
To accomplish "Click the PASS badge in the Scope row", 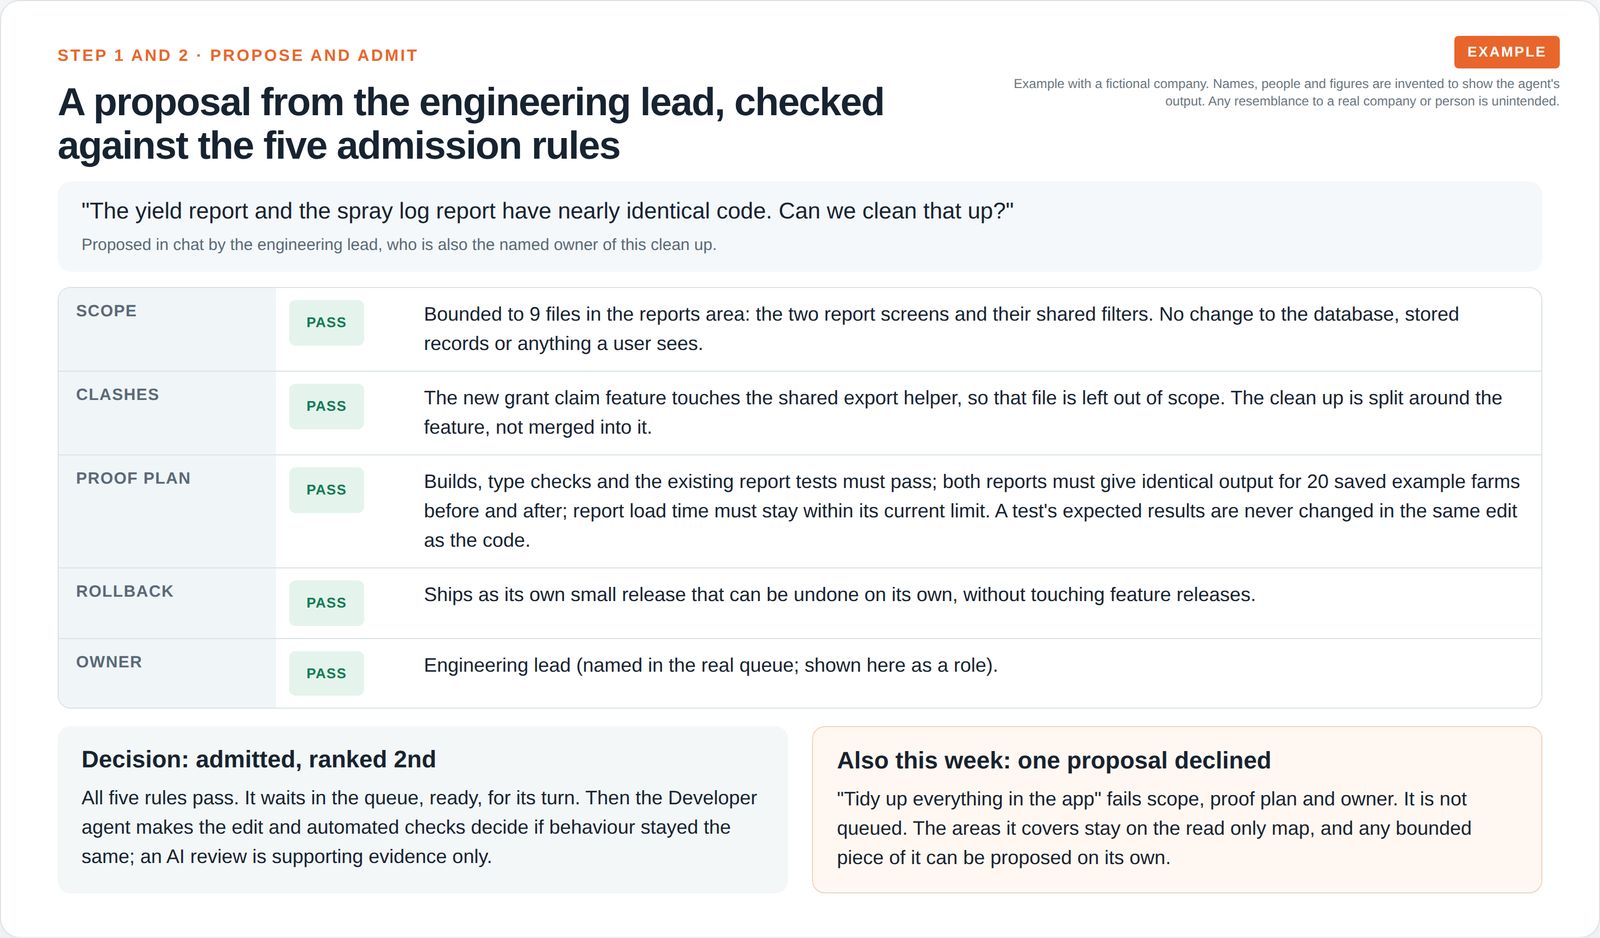I will pyautogui.click(x=326, y=323).
